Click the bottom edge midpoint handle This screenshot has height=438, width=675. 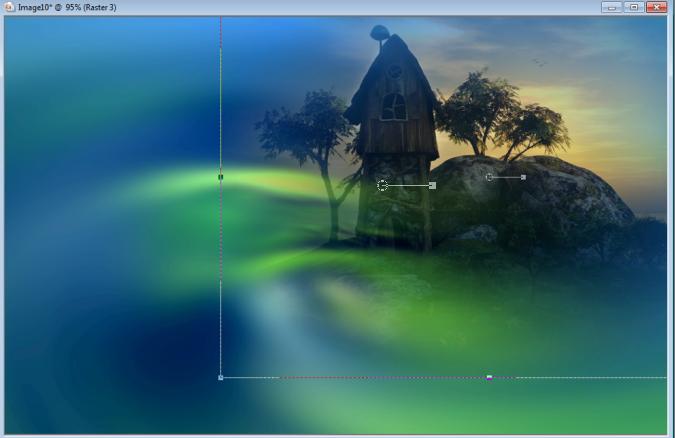point(489,378)
